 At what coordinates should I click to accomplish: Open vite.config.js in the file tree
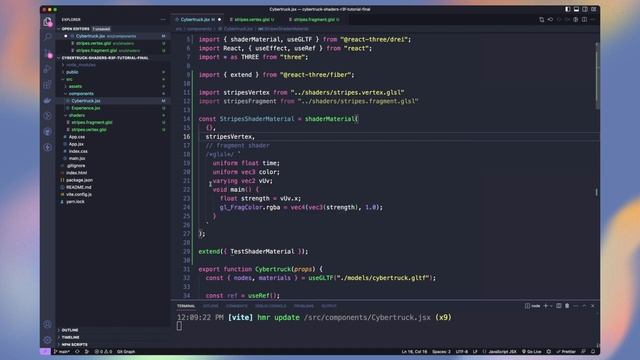point(79,194)
